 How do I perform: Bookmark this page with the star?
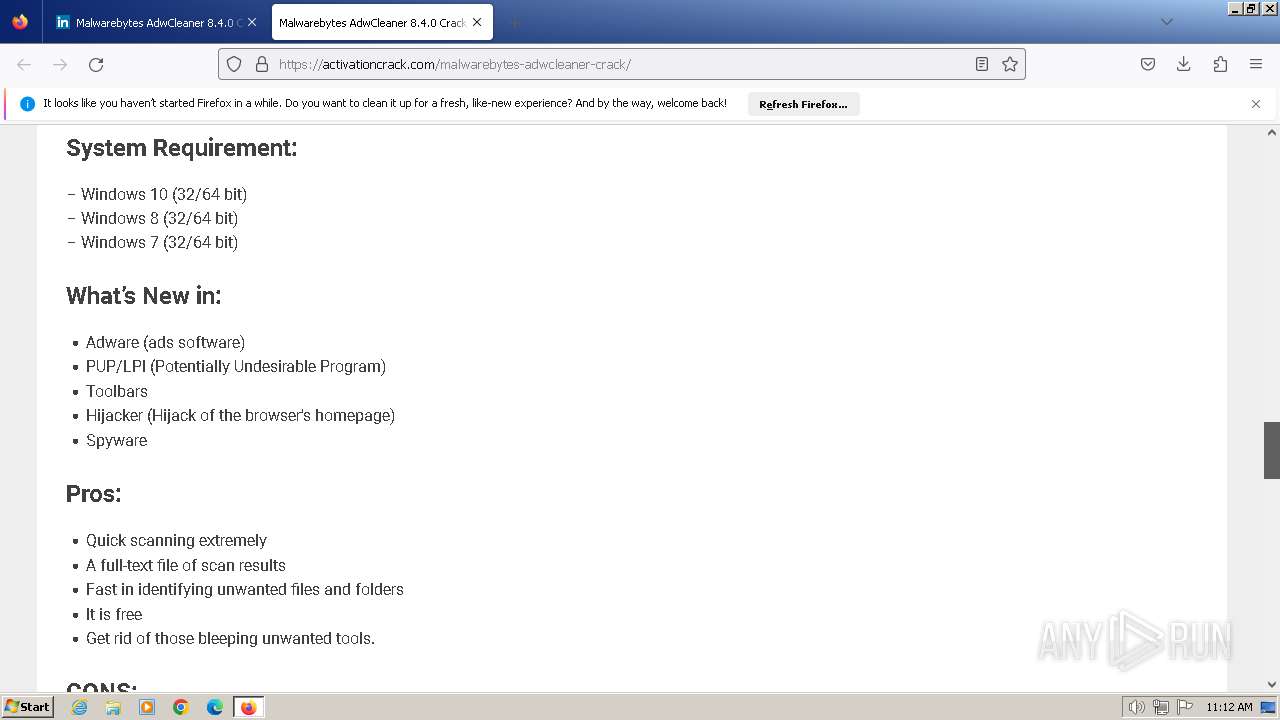1010,64
